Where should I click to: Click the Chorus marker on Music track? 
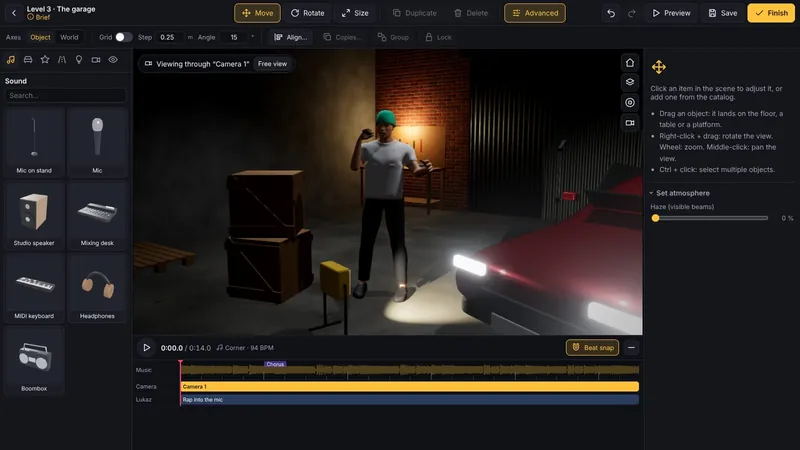(275, 364)
